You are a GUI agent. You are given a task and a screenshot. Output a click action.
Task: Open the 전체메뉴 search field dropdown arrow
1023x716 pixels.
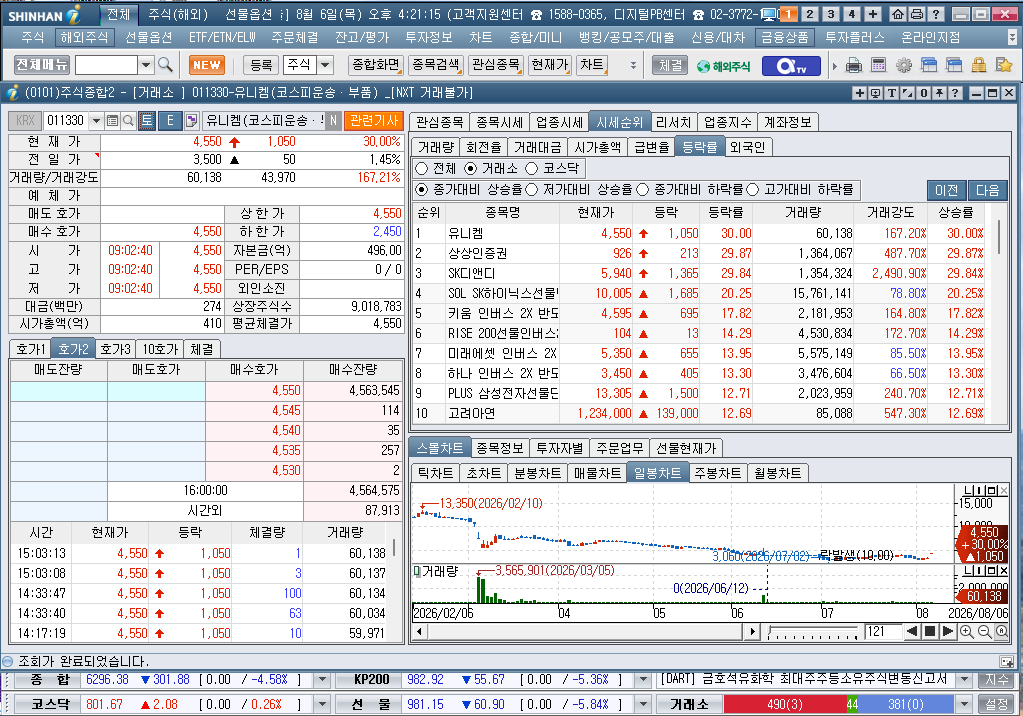(x=146, y=65)
